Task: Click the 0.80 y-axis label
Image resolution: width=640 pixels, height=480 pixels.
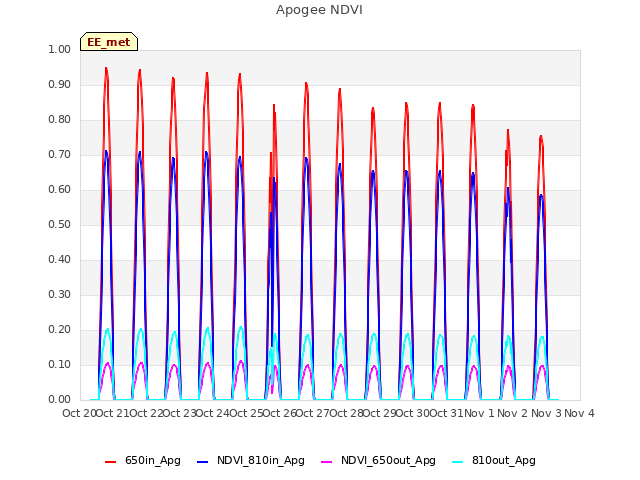Action: coord(60,120)
